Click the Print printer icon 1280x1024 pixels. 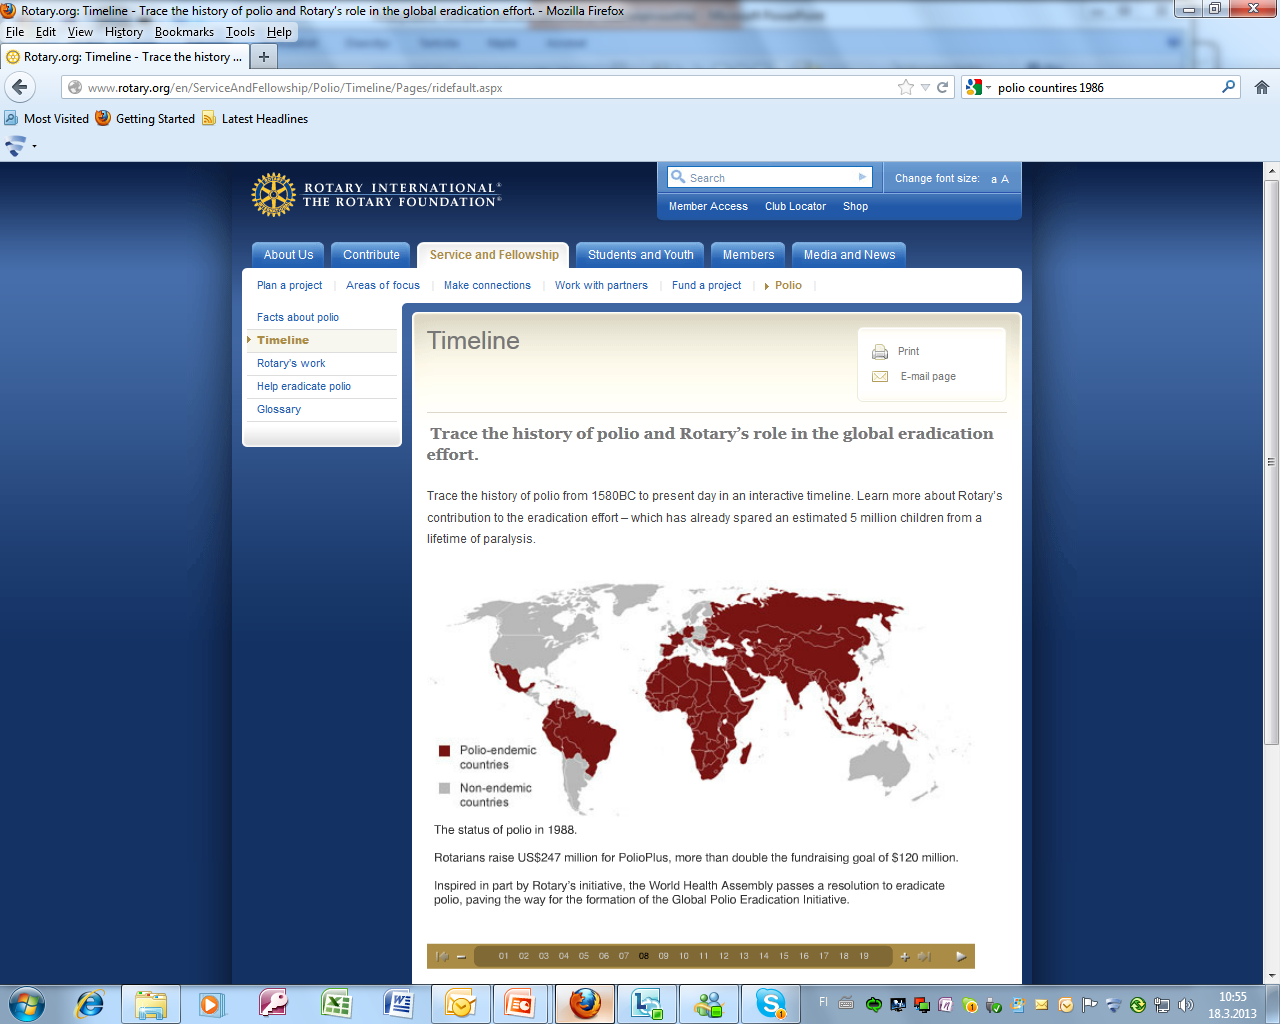tap(880, 352)
